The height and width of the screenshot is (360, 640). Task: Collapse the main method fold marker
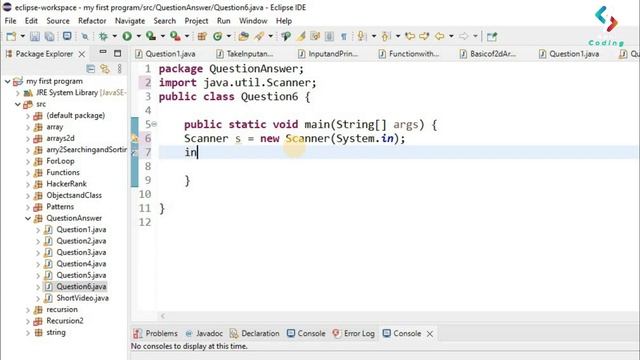(155, 124)
